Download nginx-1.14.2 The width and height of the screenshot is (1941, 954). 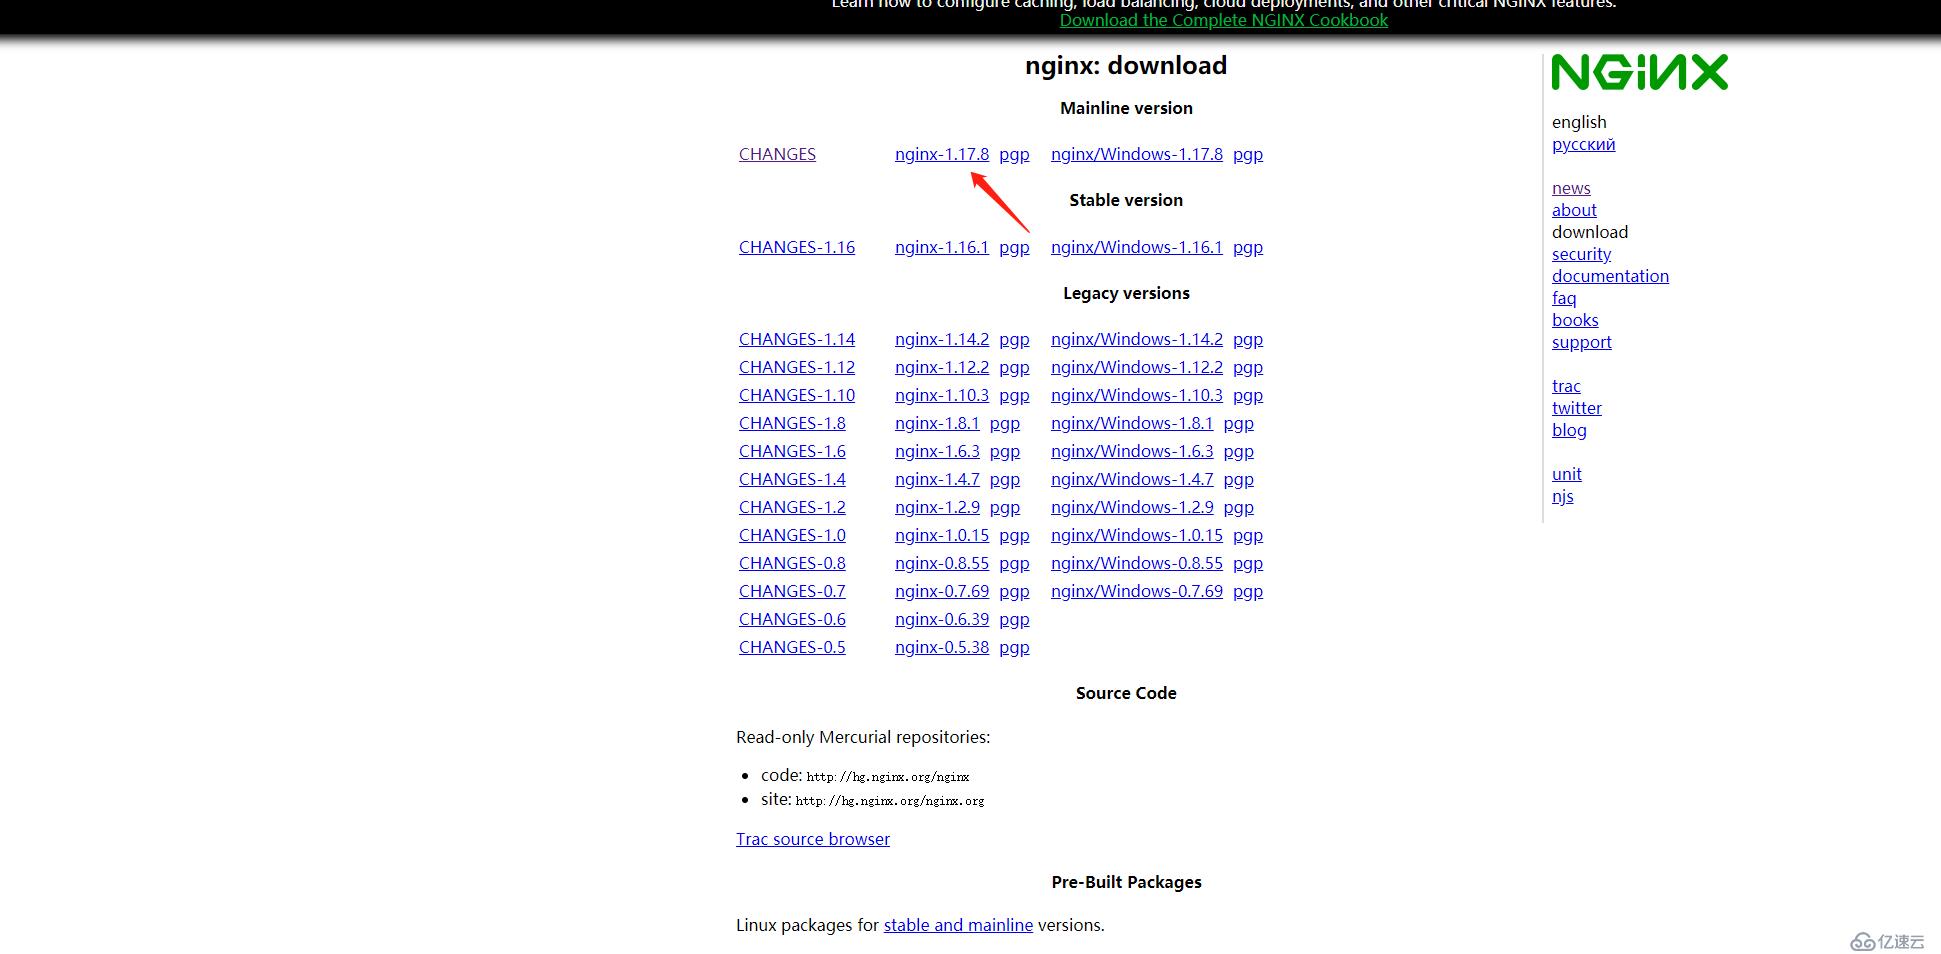pyautogui.click(x=942, y=339)
